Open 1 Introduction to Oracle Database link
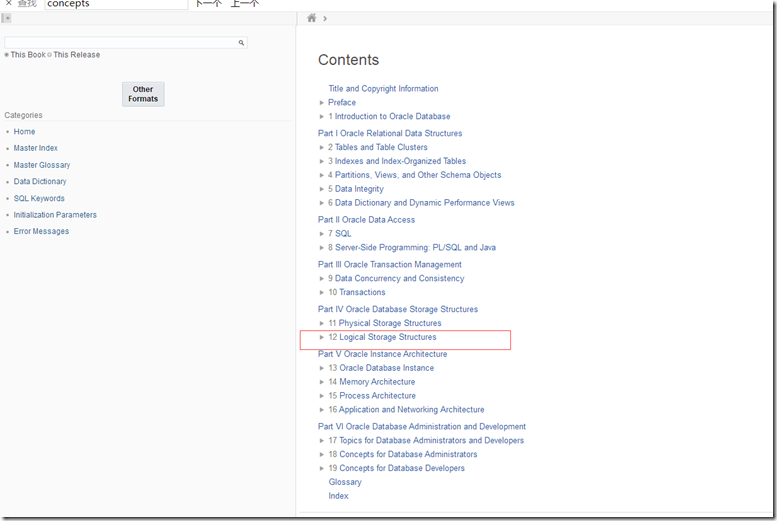Image resolution: width=777 pixels, height=521 pixels. [x=389, y=116]
